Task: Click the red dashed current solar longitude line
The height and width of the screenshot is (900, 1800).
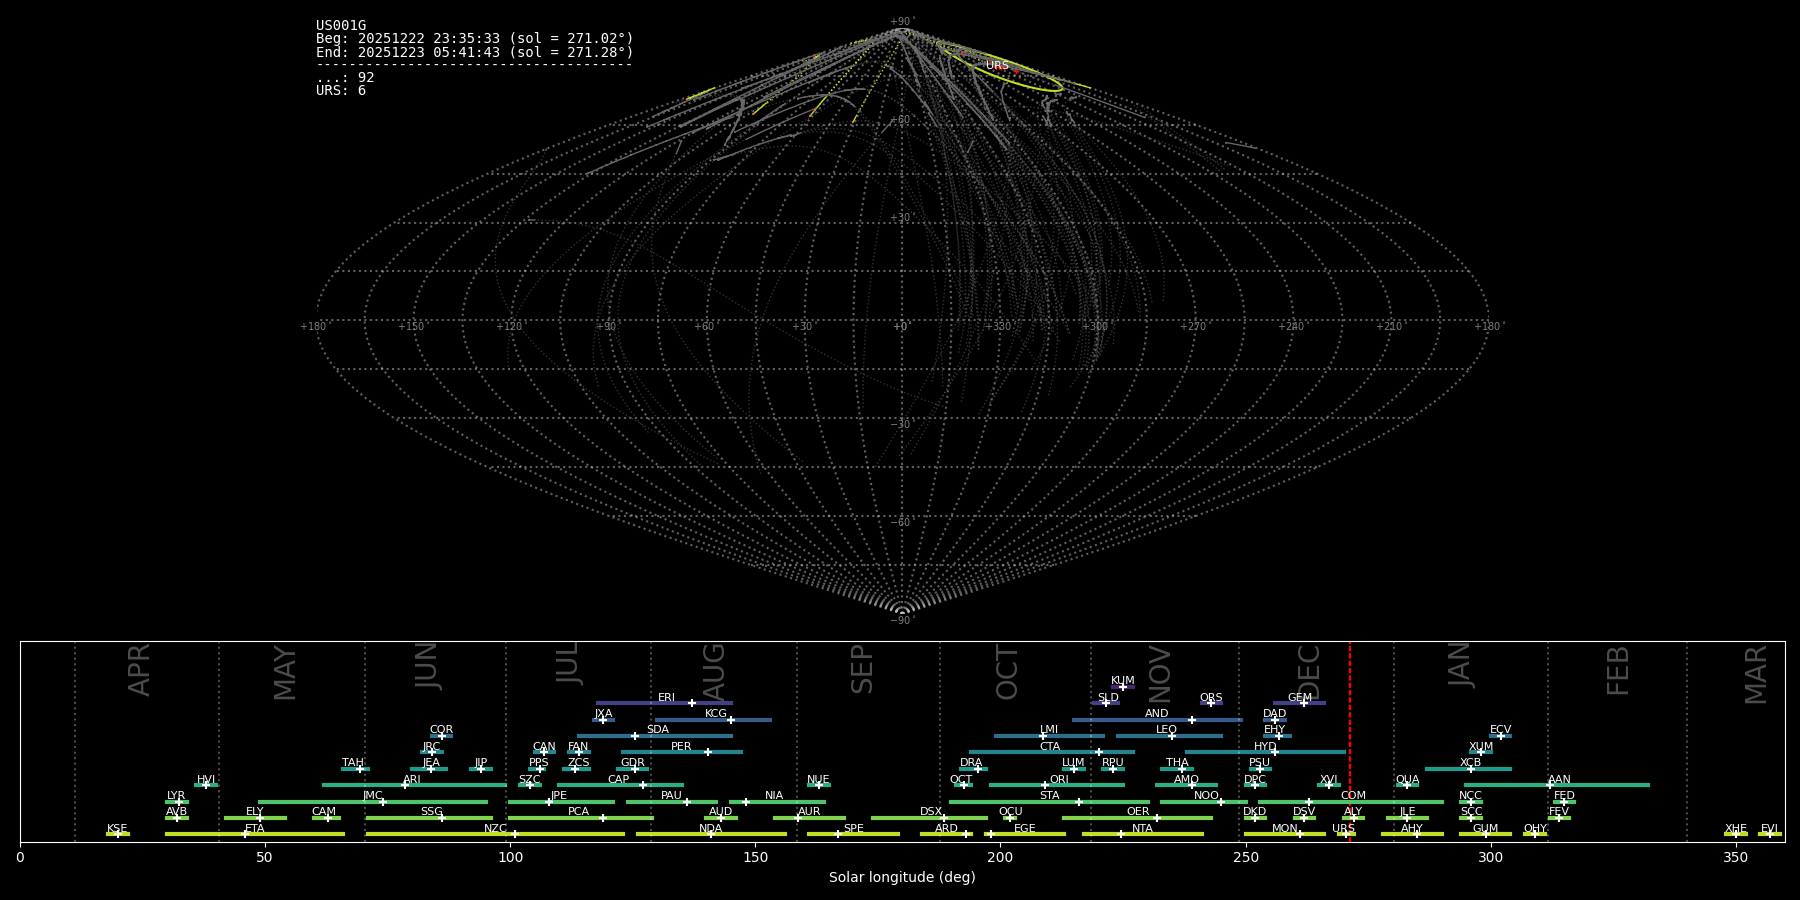Action: click(x=1350, y=741)
